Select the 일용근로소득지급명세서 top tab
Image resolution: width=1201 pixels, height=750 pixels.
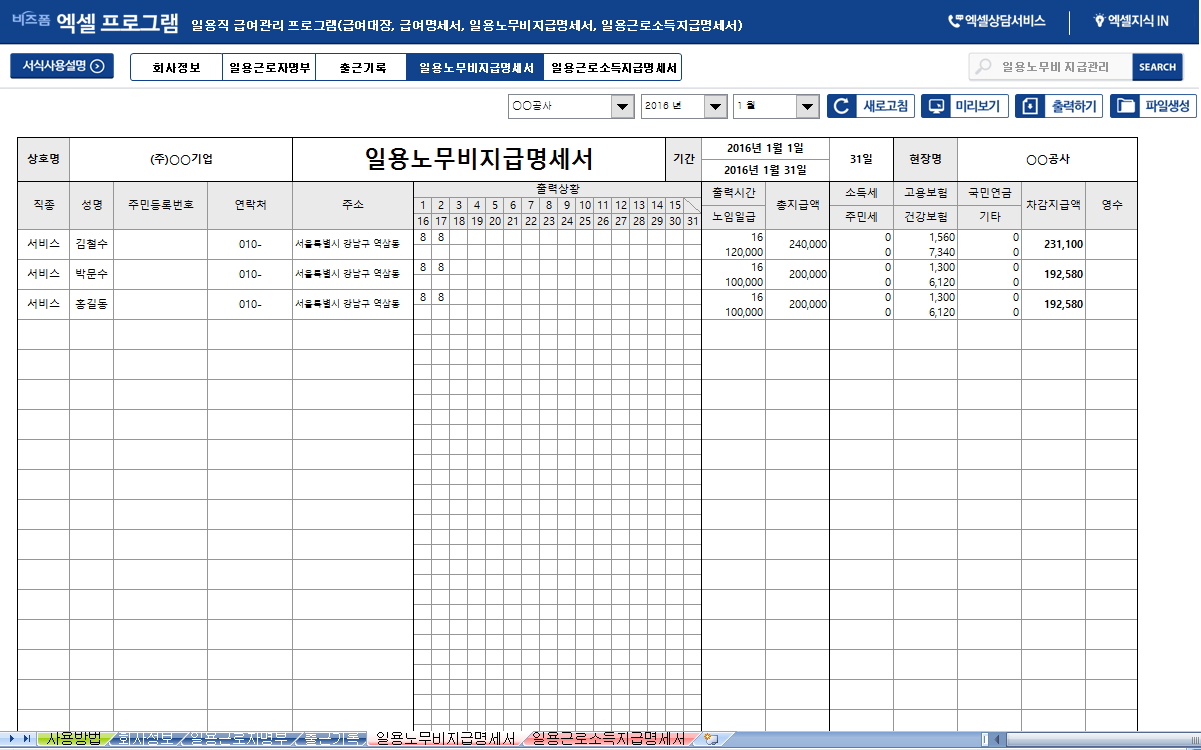click(614, 68)
